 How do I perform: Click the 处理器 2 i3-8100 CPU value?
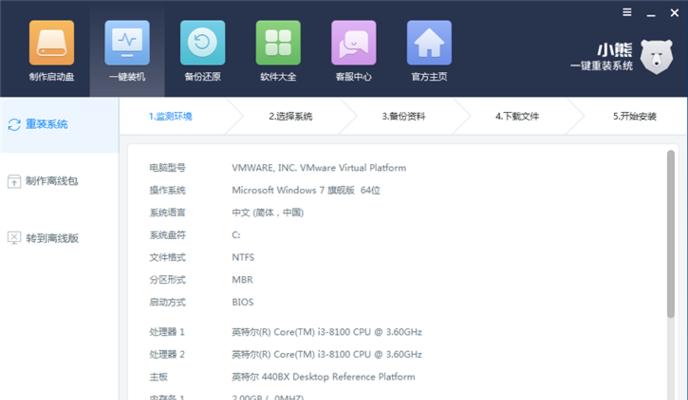327,354
